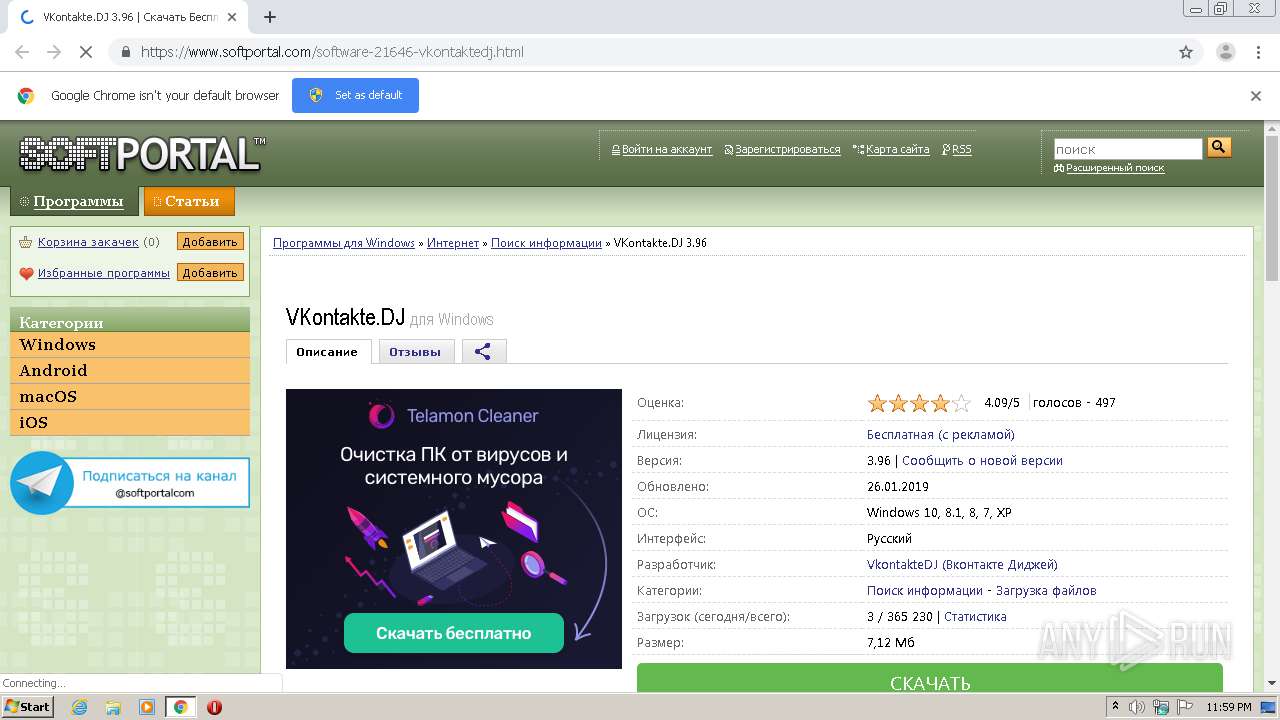Open media player from taskbar

[147, 707]
